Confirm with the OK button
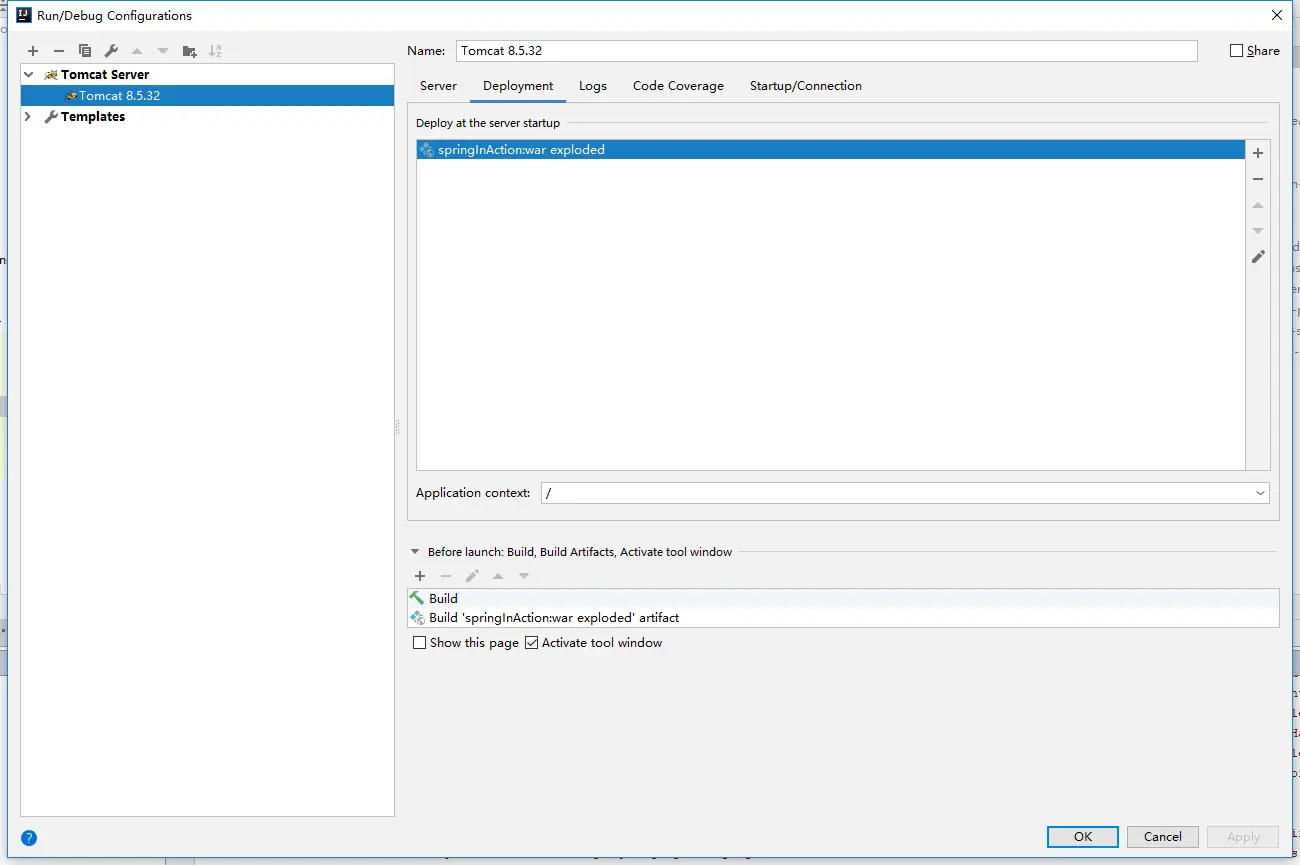This screenshot has height=865, width=1300. pos(1083,837)
